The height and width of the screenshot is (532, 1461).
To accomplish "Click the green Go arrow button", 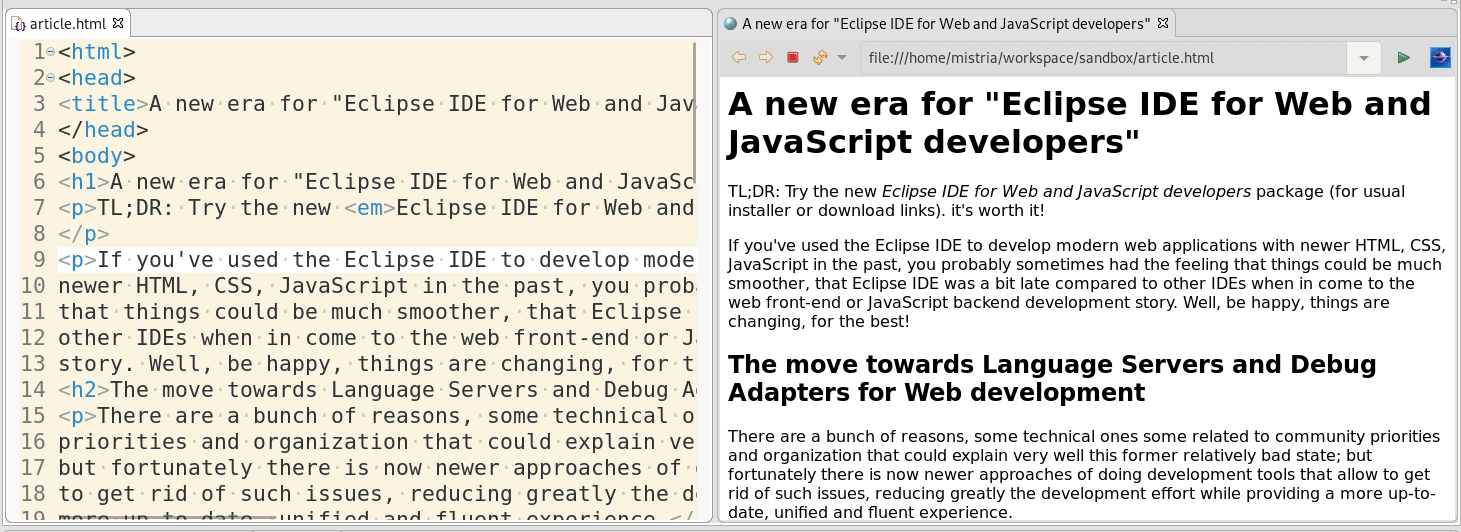I will coord(1404,58).
